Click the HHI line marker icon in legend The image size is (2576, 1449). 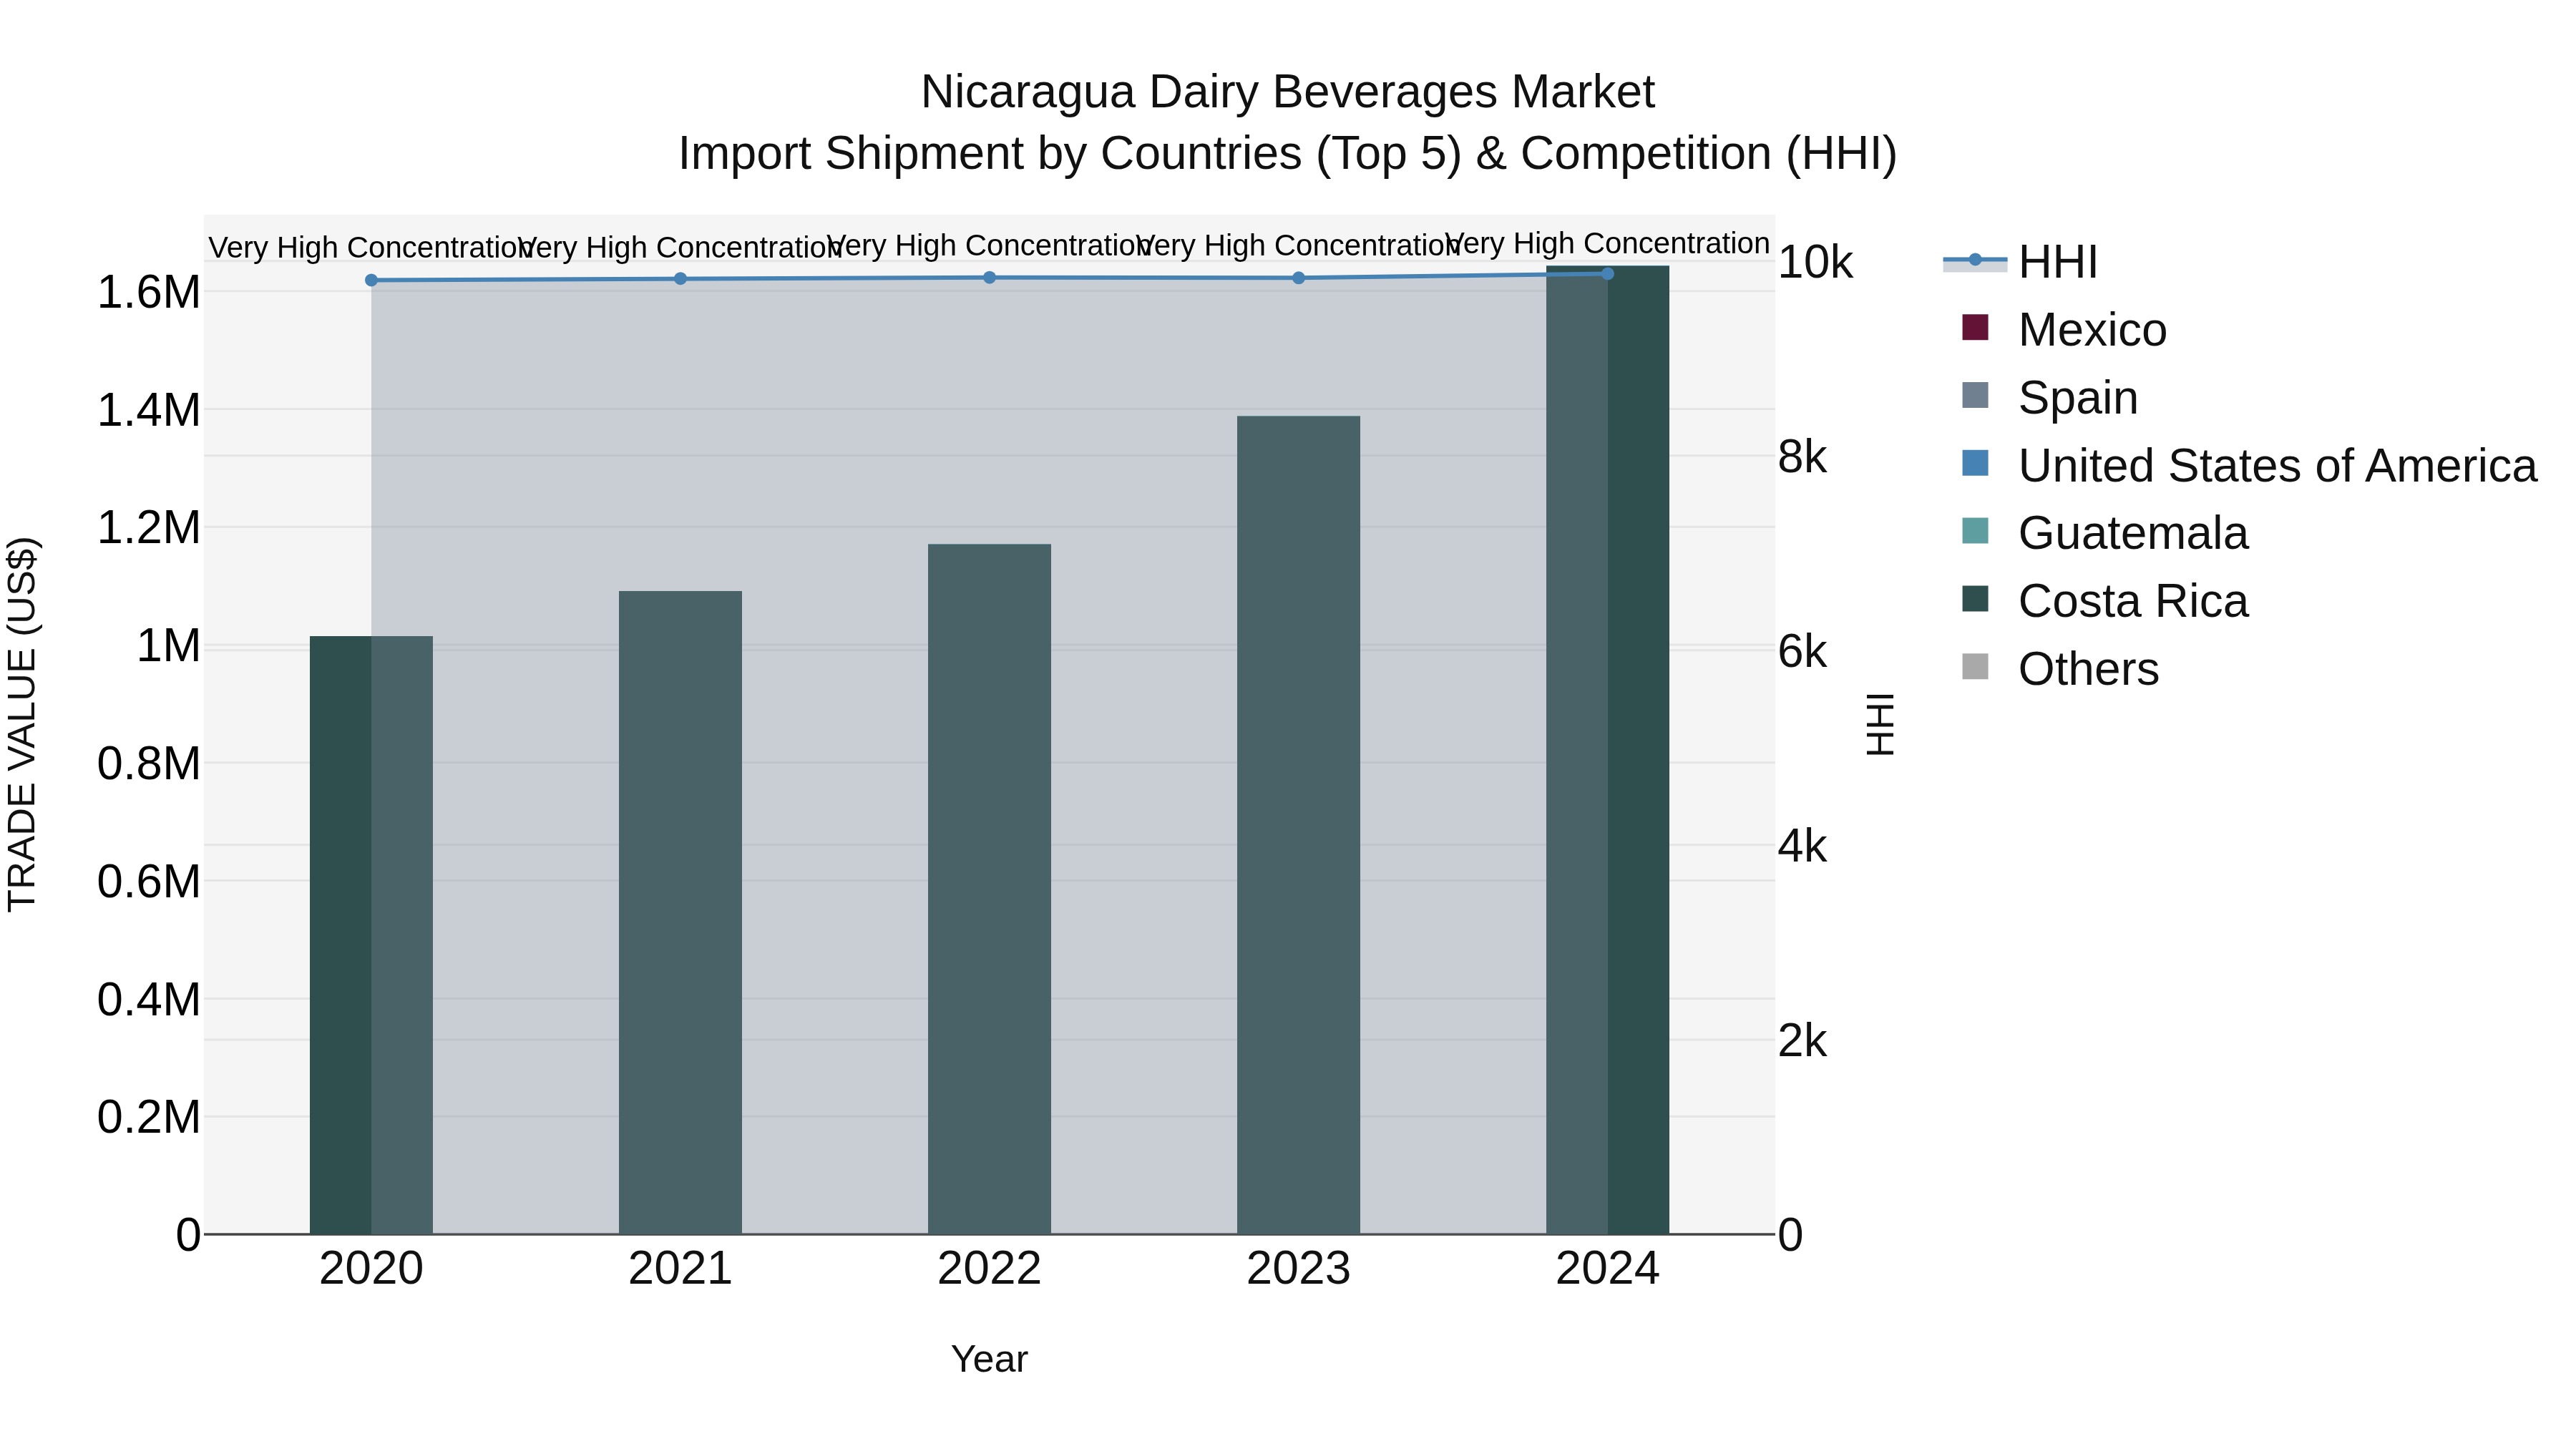(1975, 260)
